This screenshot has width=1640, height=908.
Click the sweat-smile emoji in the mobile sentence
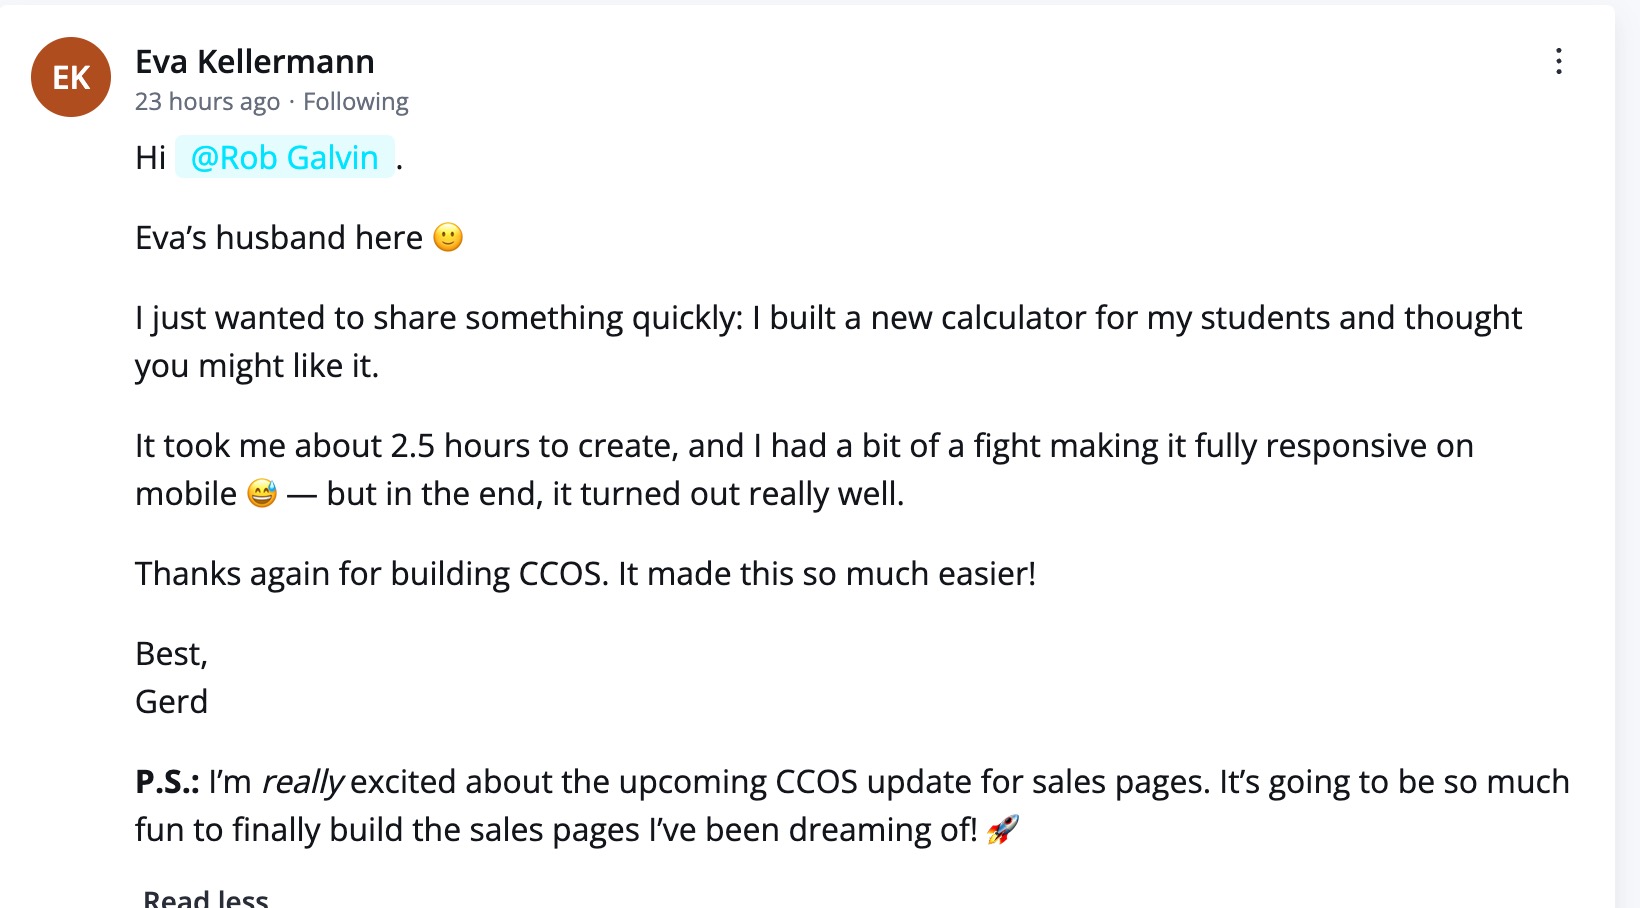[x=260, y=493]
